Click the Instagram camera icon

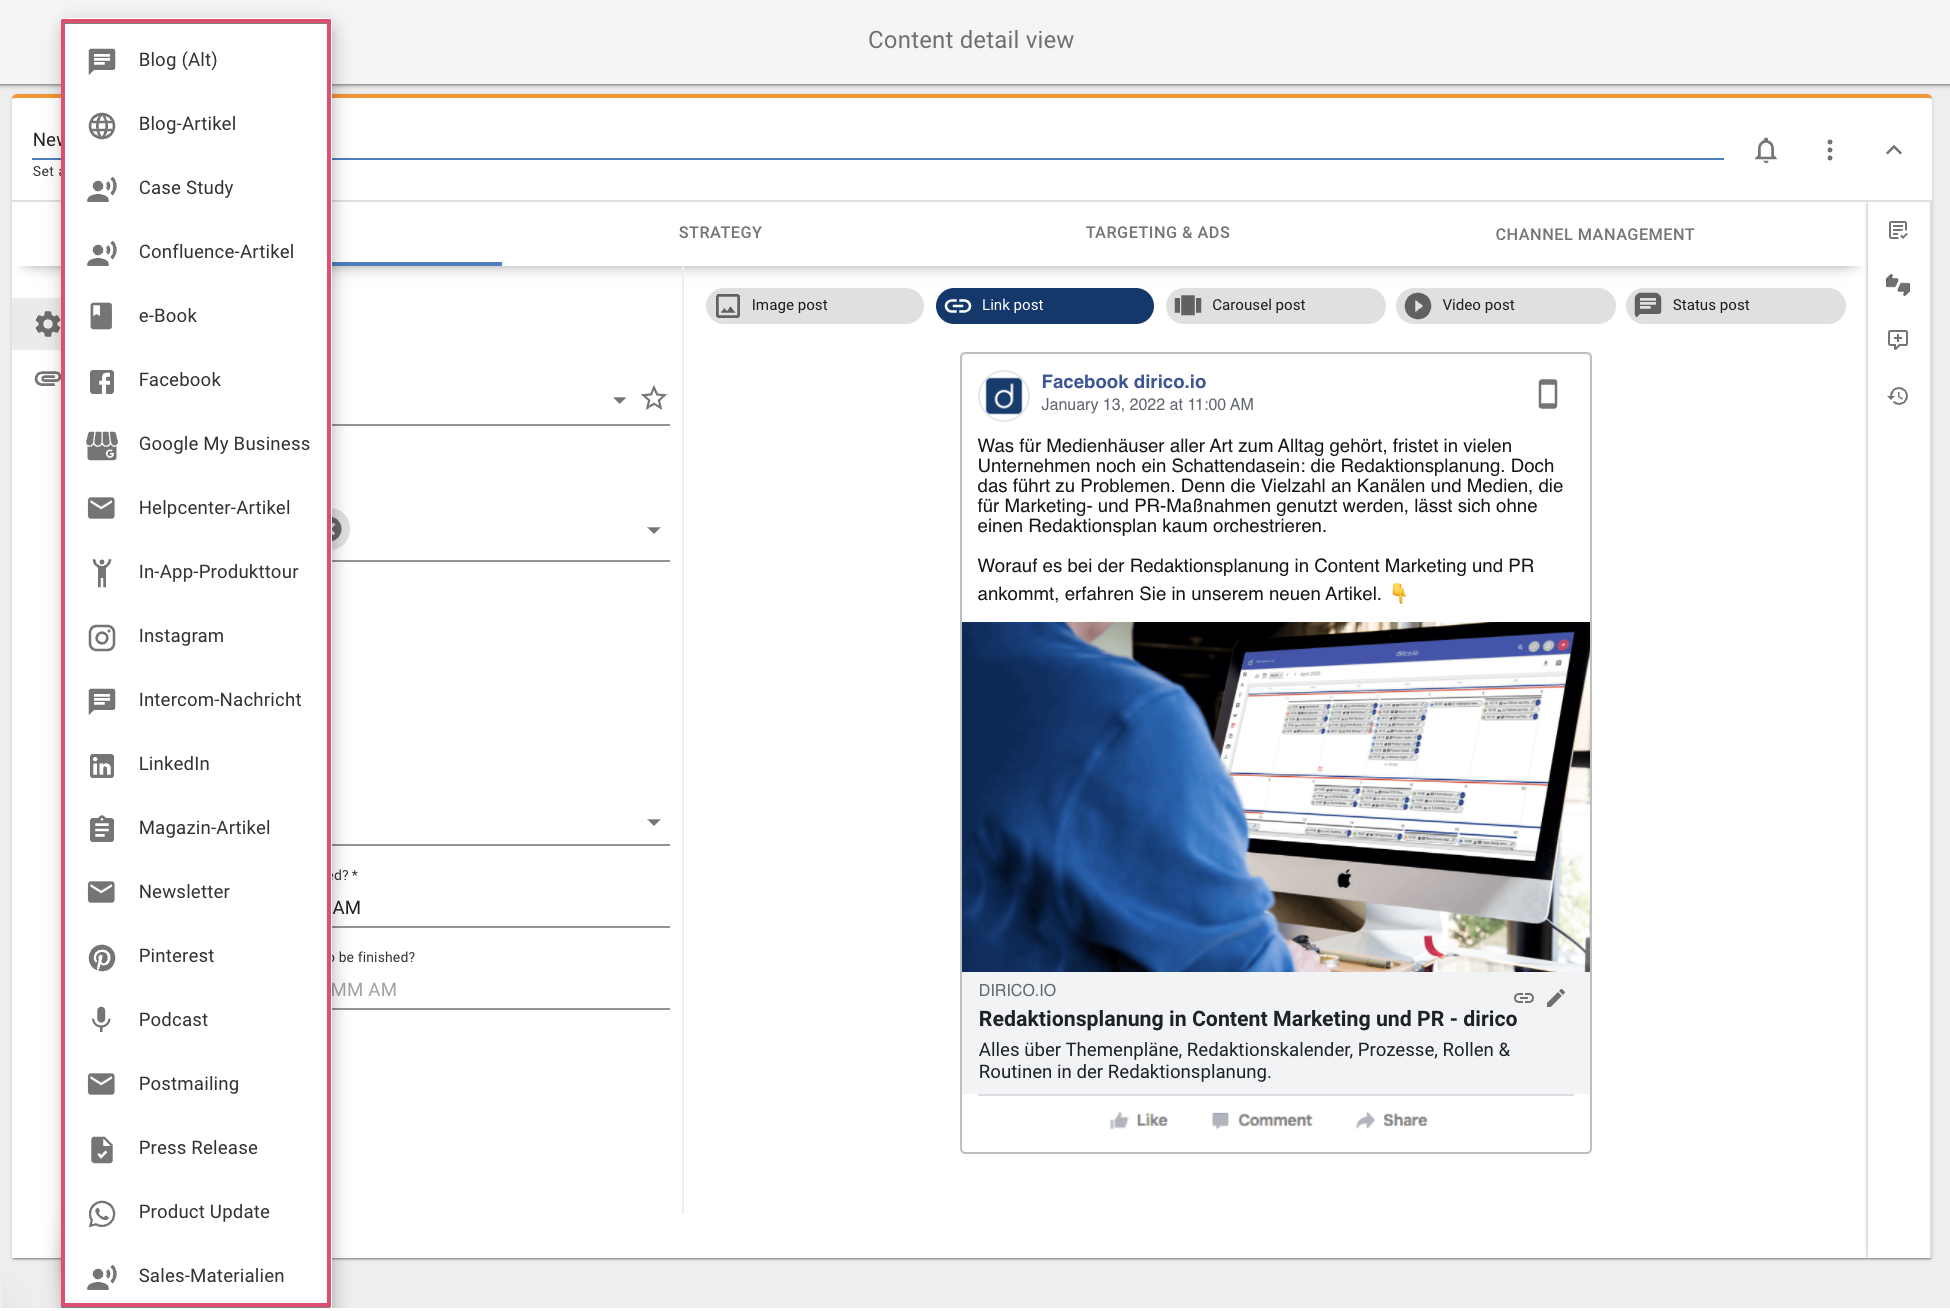[102, 637]
